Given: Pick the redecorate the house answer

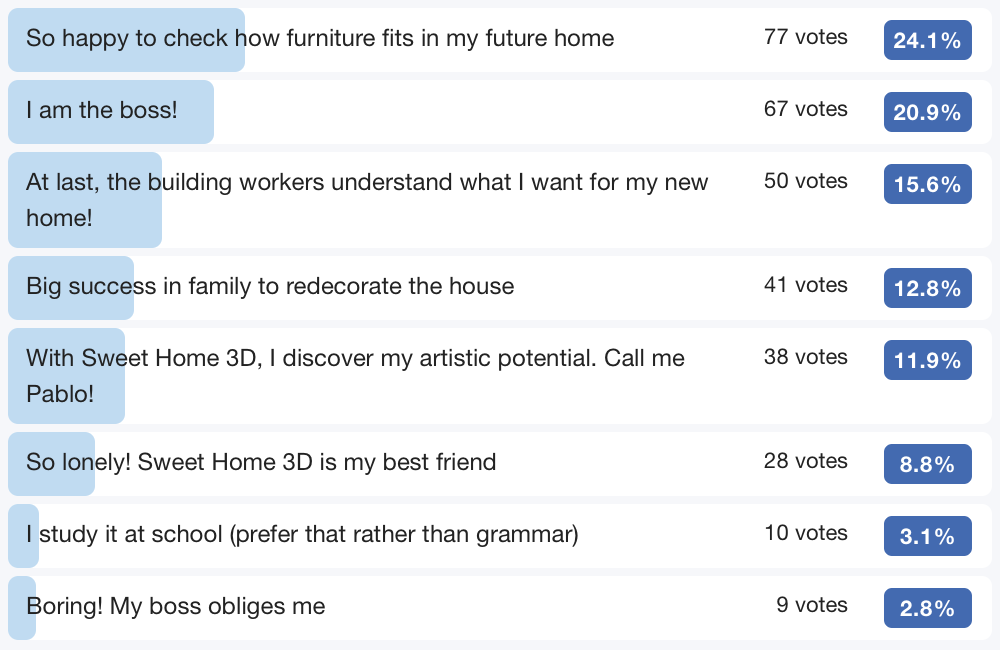Looking at the screenshot, I should click(270, 287).
